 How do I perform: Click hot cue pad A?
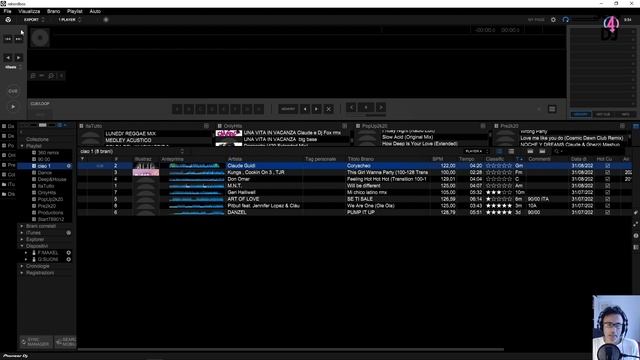(177, 109)
